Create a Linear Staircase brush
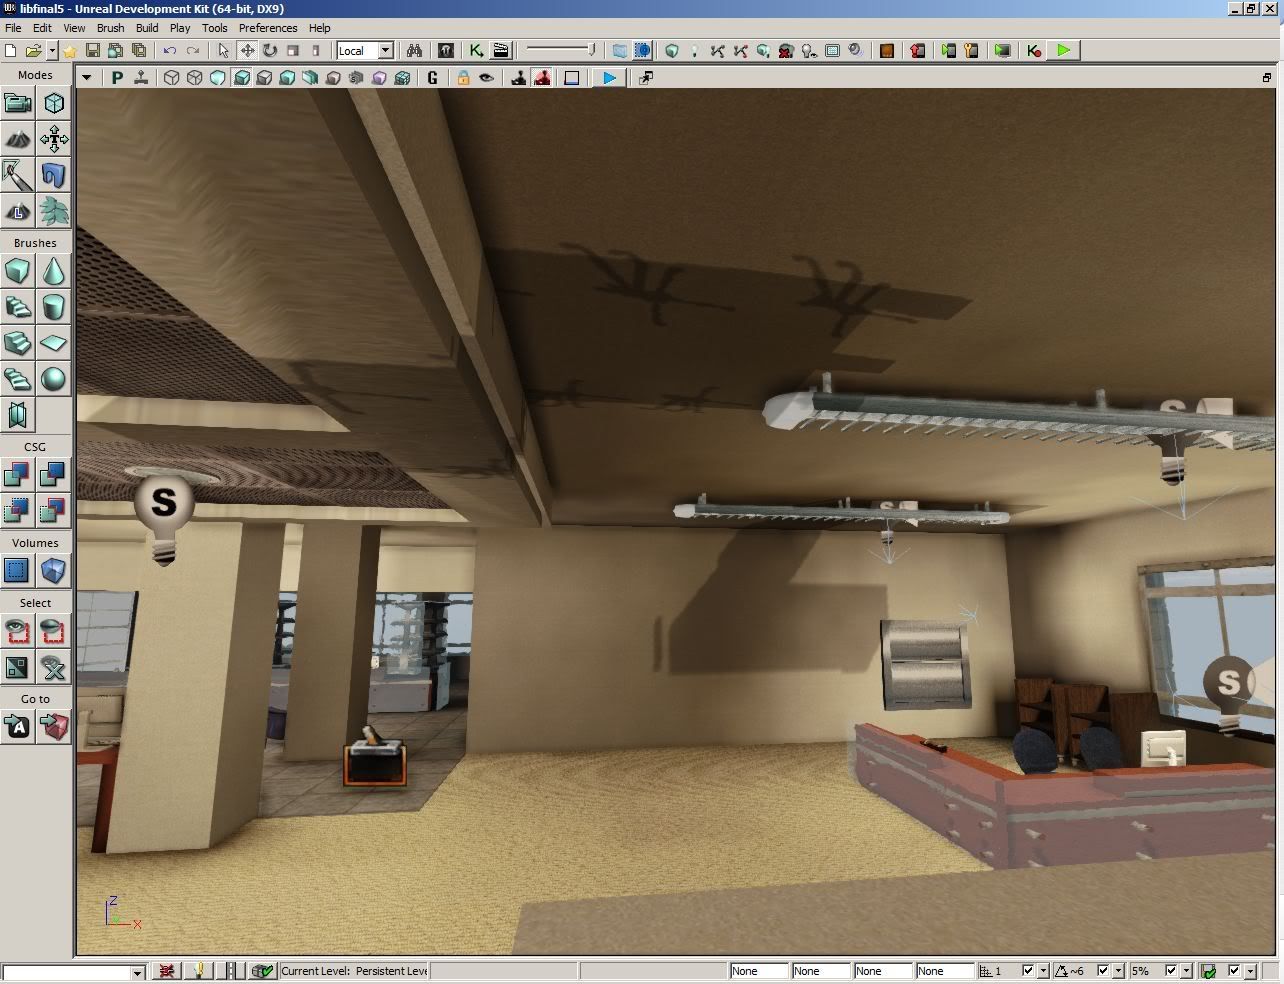Image resolution: width=1284 pixels, height=984 pixels. point(17,343)
